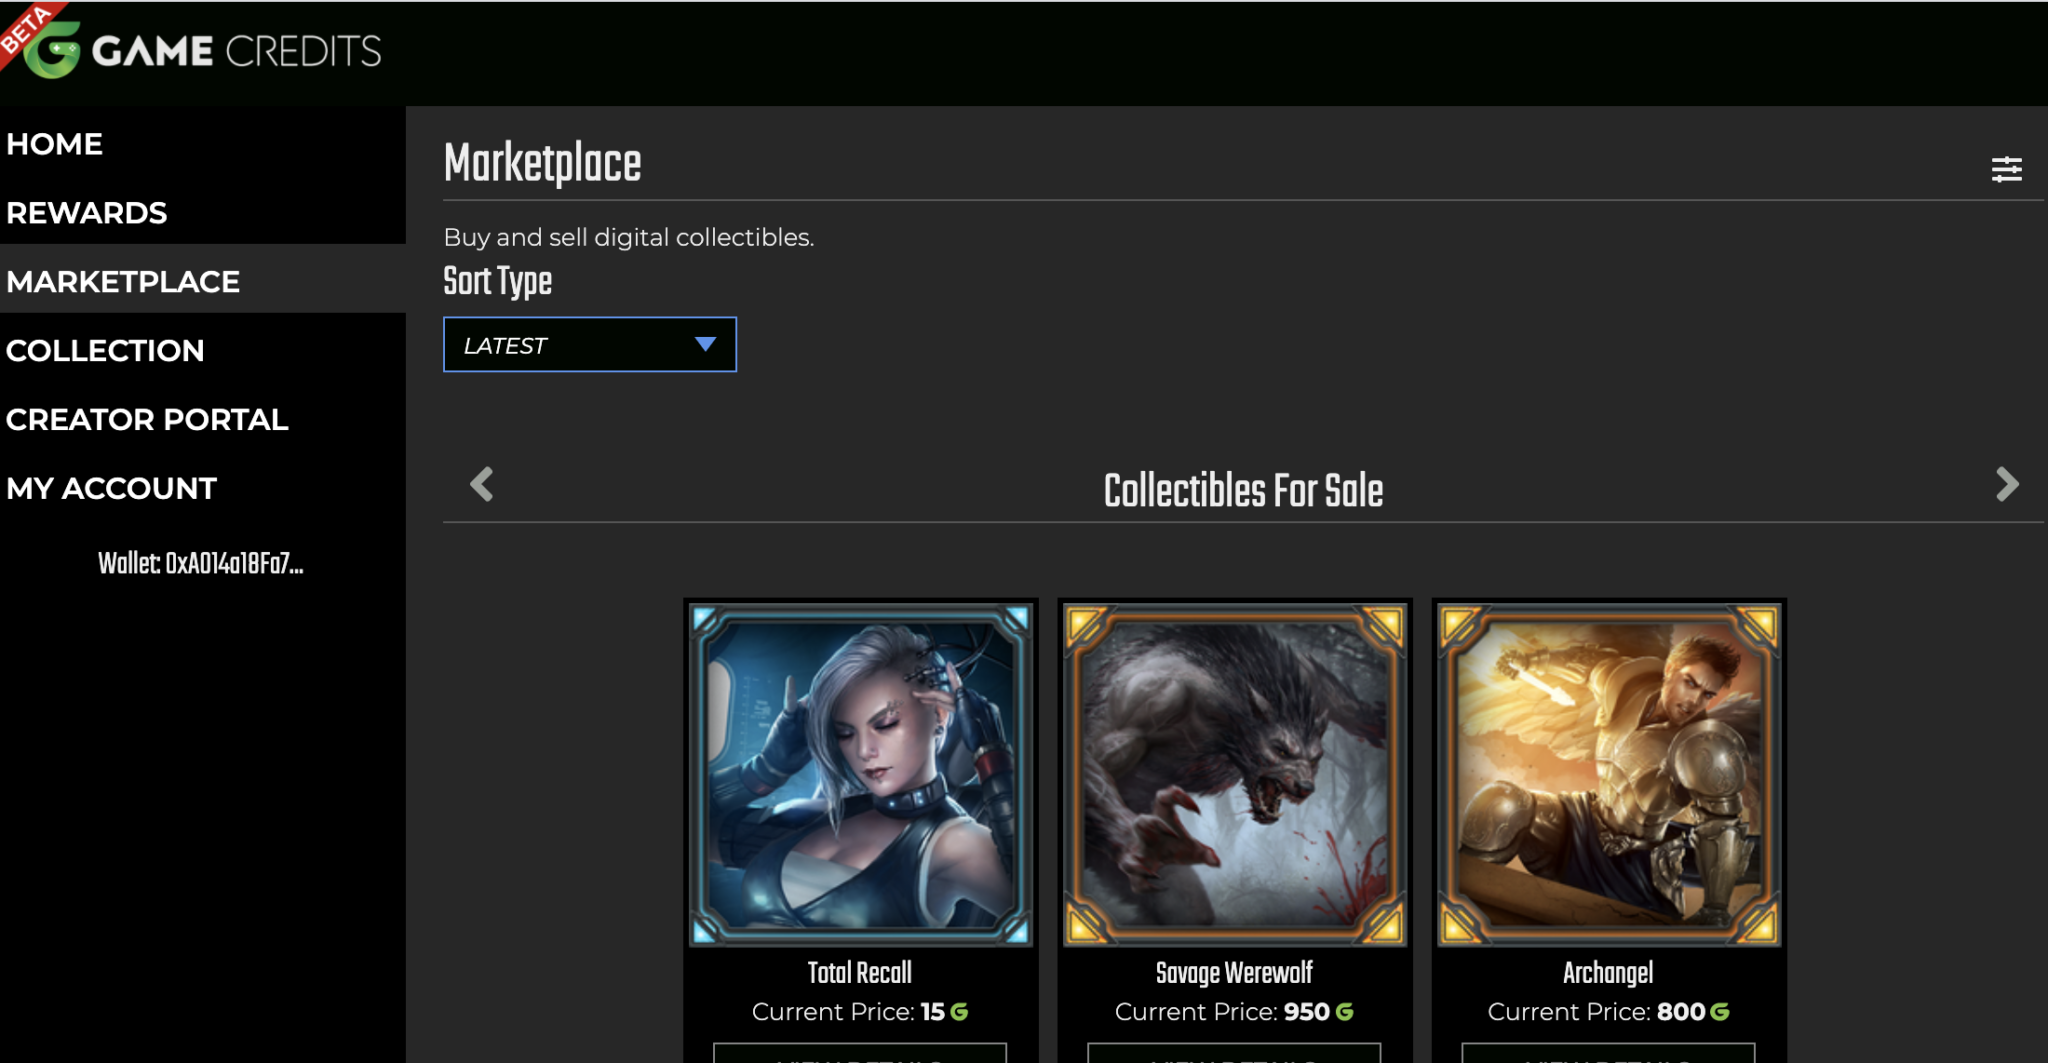Click the left carousel arrow
2048x1063 pixels.
[481, 484]
